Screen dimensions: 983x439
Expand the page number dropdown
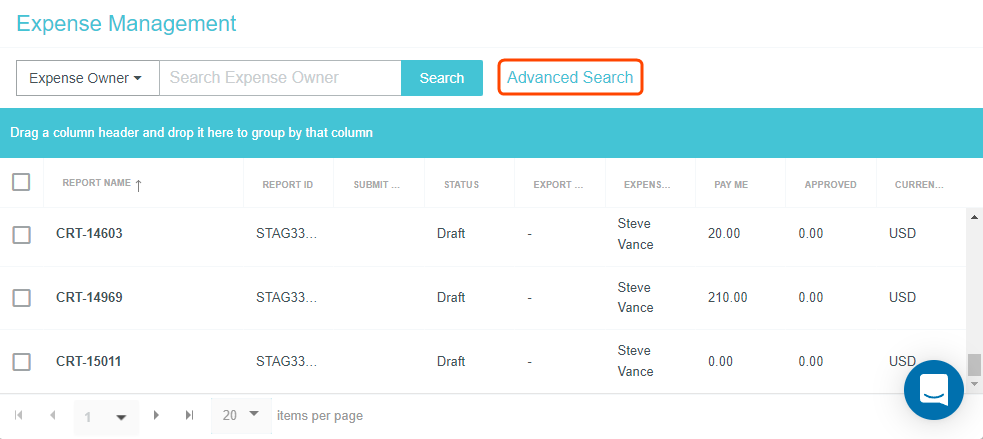[121, 417]
